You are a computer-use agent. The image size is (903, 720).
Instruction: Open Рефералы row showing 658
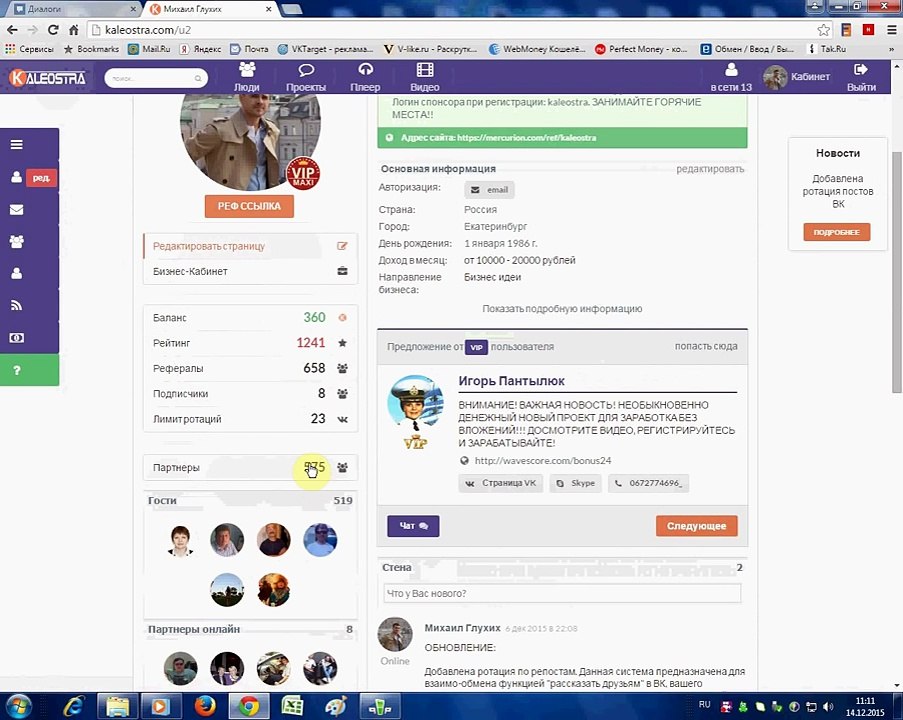(250, 368)
